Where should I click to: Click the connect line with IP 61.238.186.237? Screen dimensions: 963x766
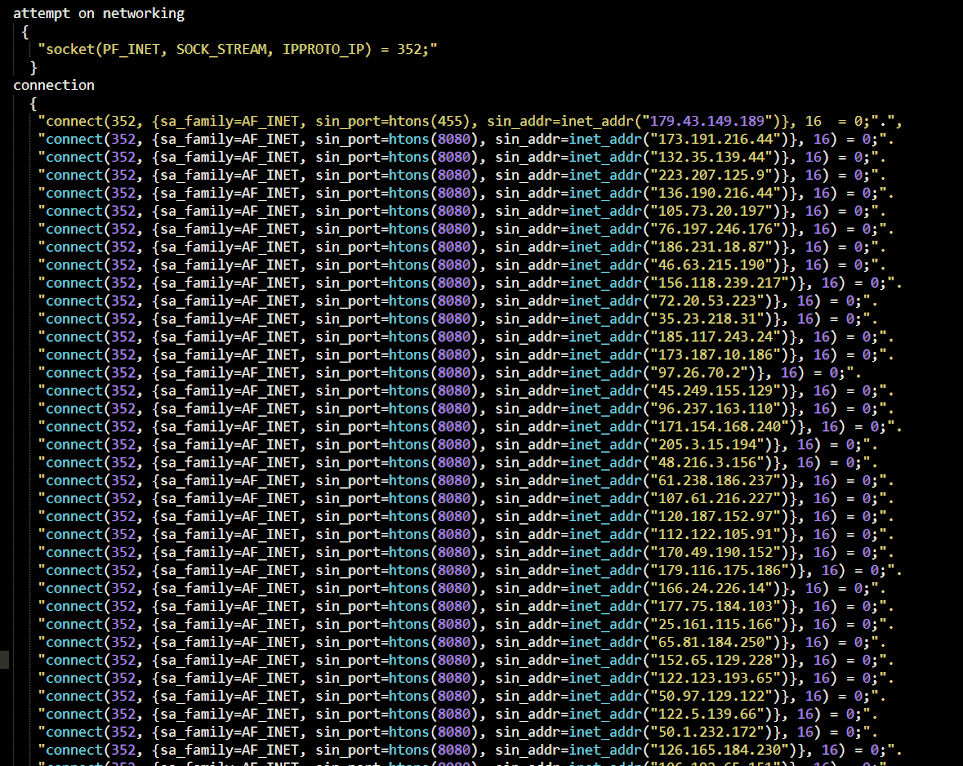[x=466, y=480]
